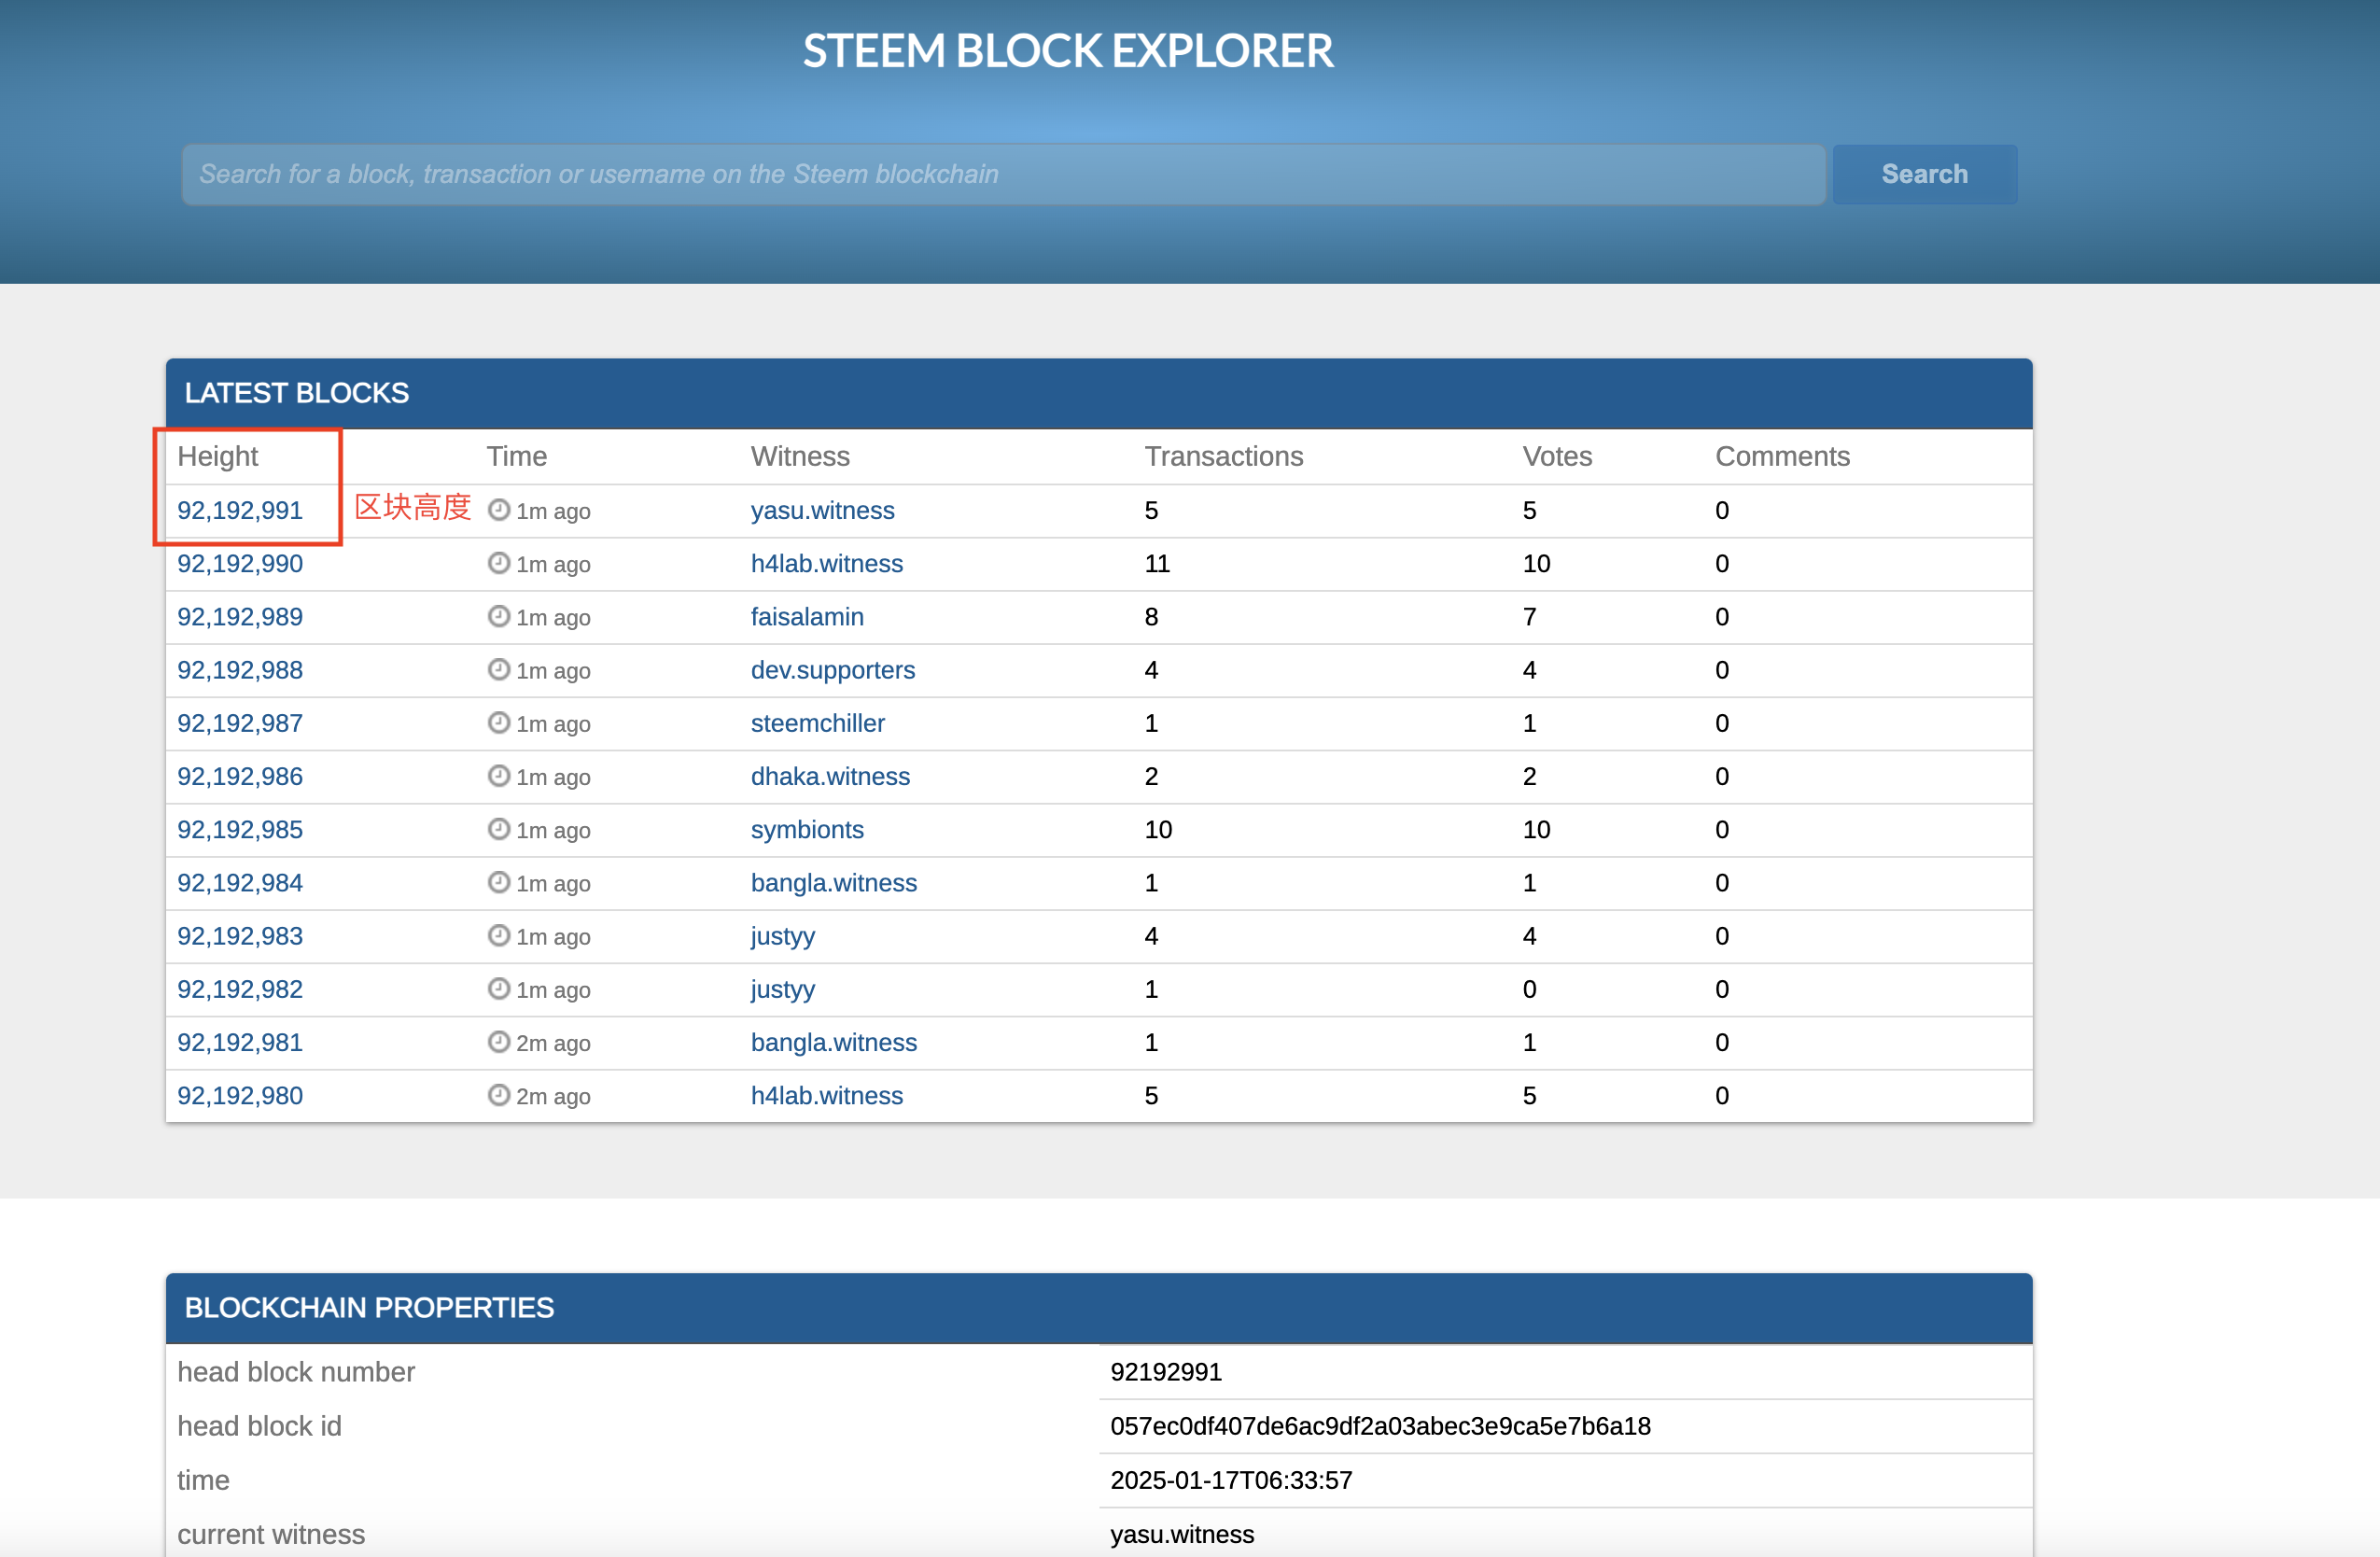Screen dimensions: 2380x1557
Task: Open block 92,192,990
Action: tap(240, 563)
